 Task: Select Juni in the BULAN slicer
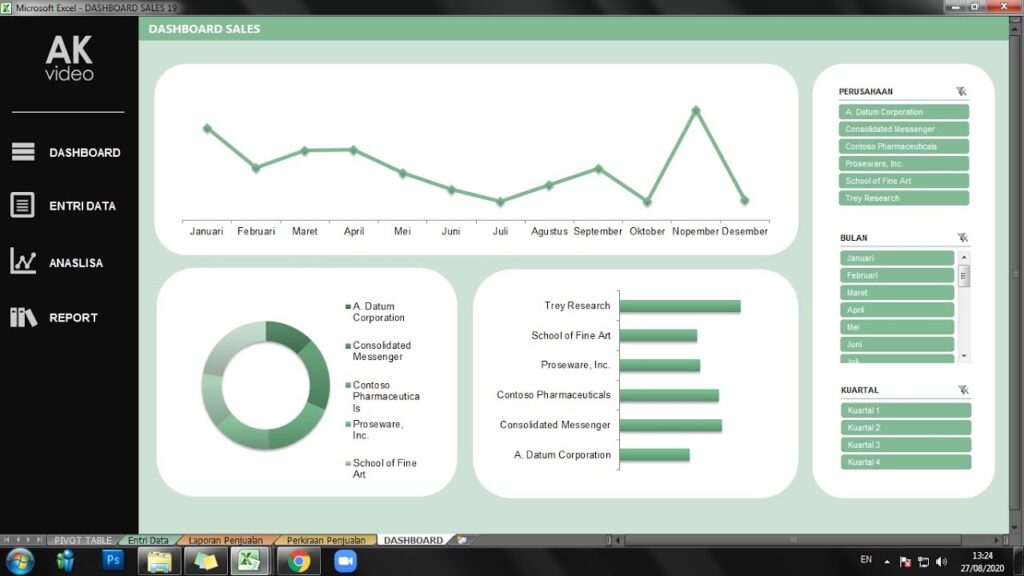897,344
